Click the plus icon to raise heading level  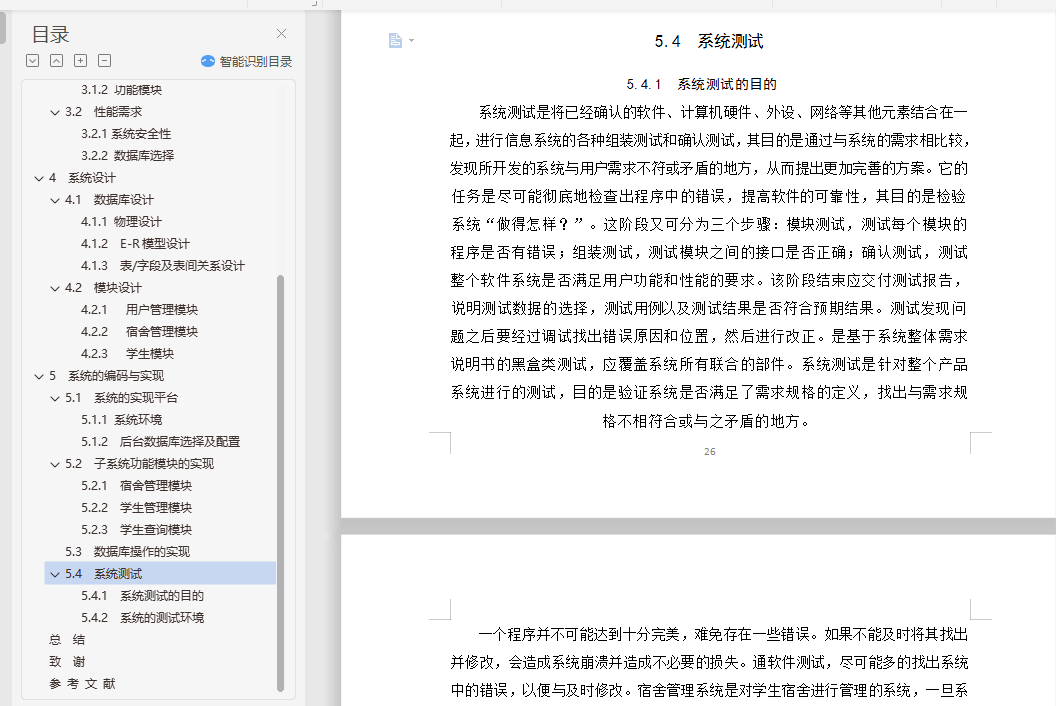[80, 61]
